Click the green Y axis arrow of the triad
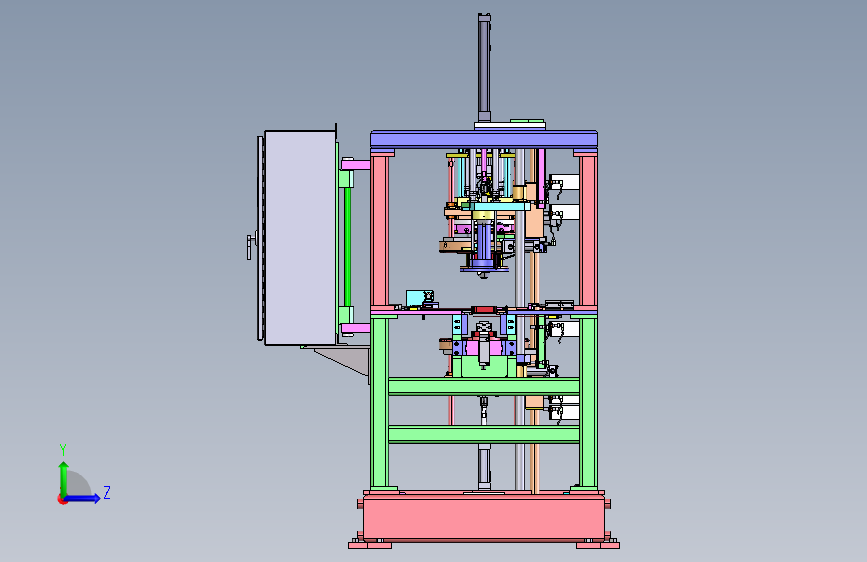Image resolution: width=867 pixels, height=562 pixels. pyautogui.click(x=64, y=478)
